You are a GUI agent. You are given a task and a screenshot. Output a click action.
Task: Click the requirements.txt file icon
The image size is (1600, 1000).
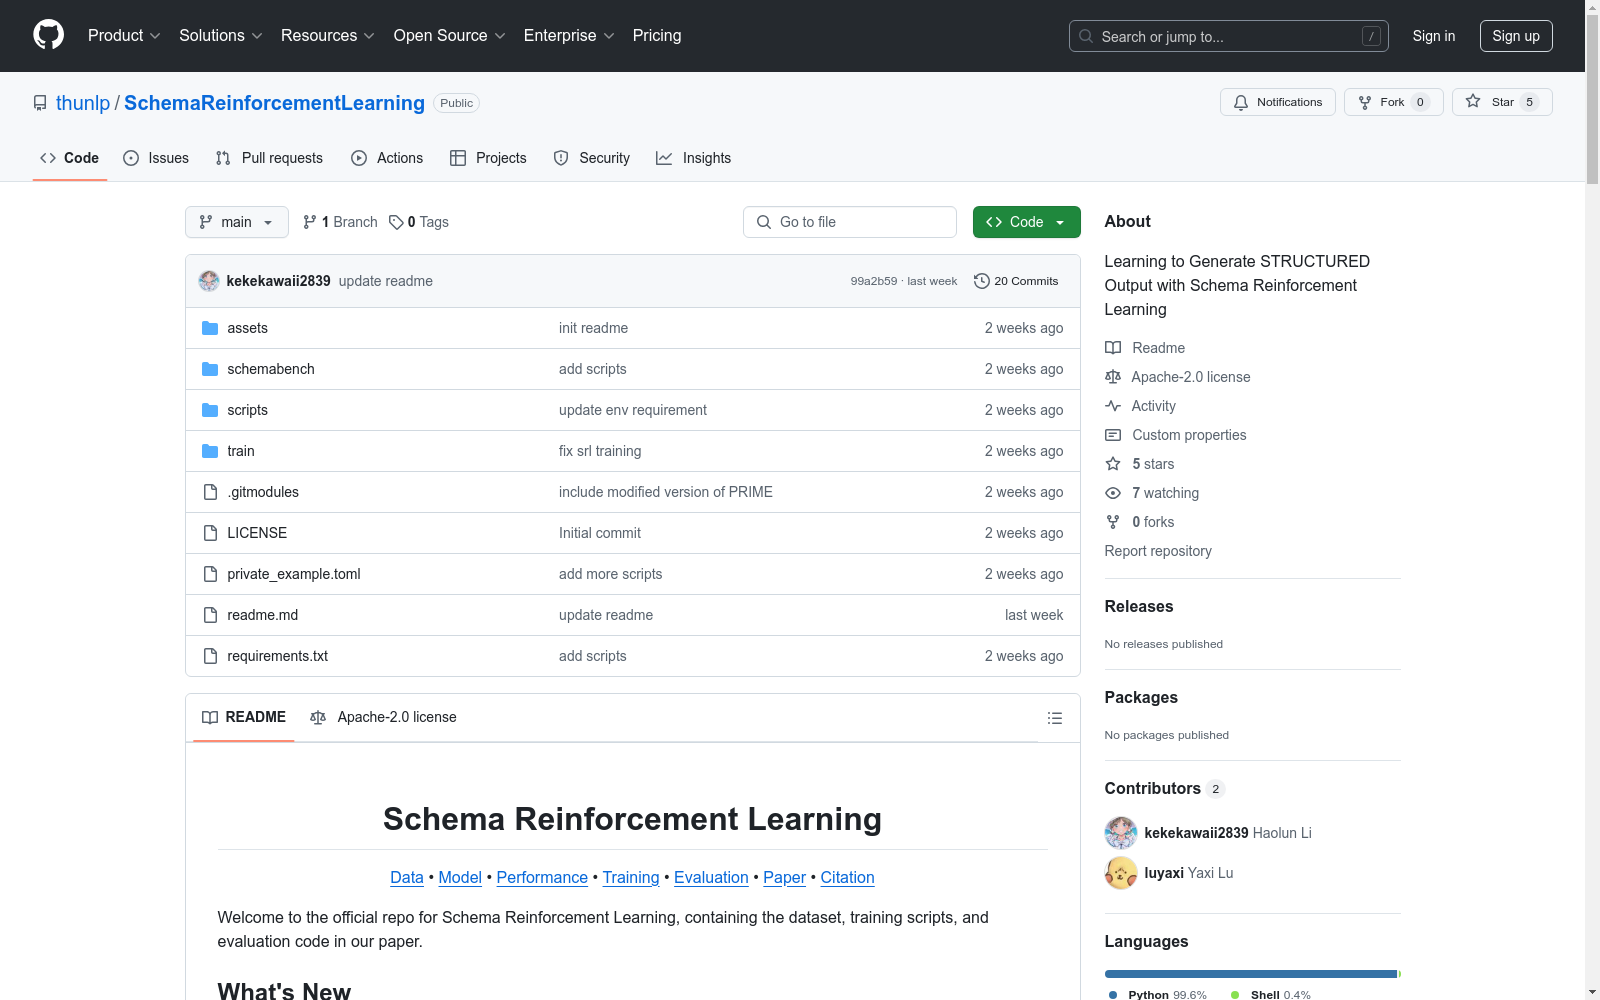[210, 656]
